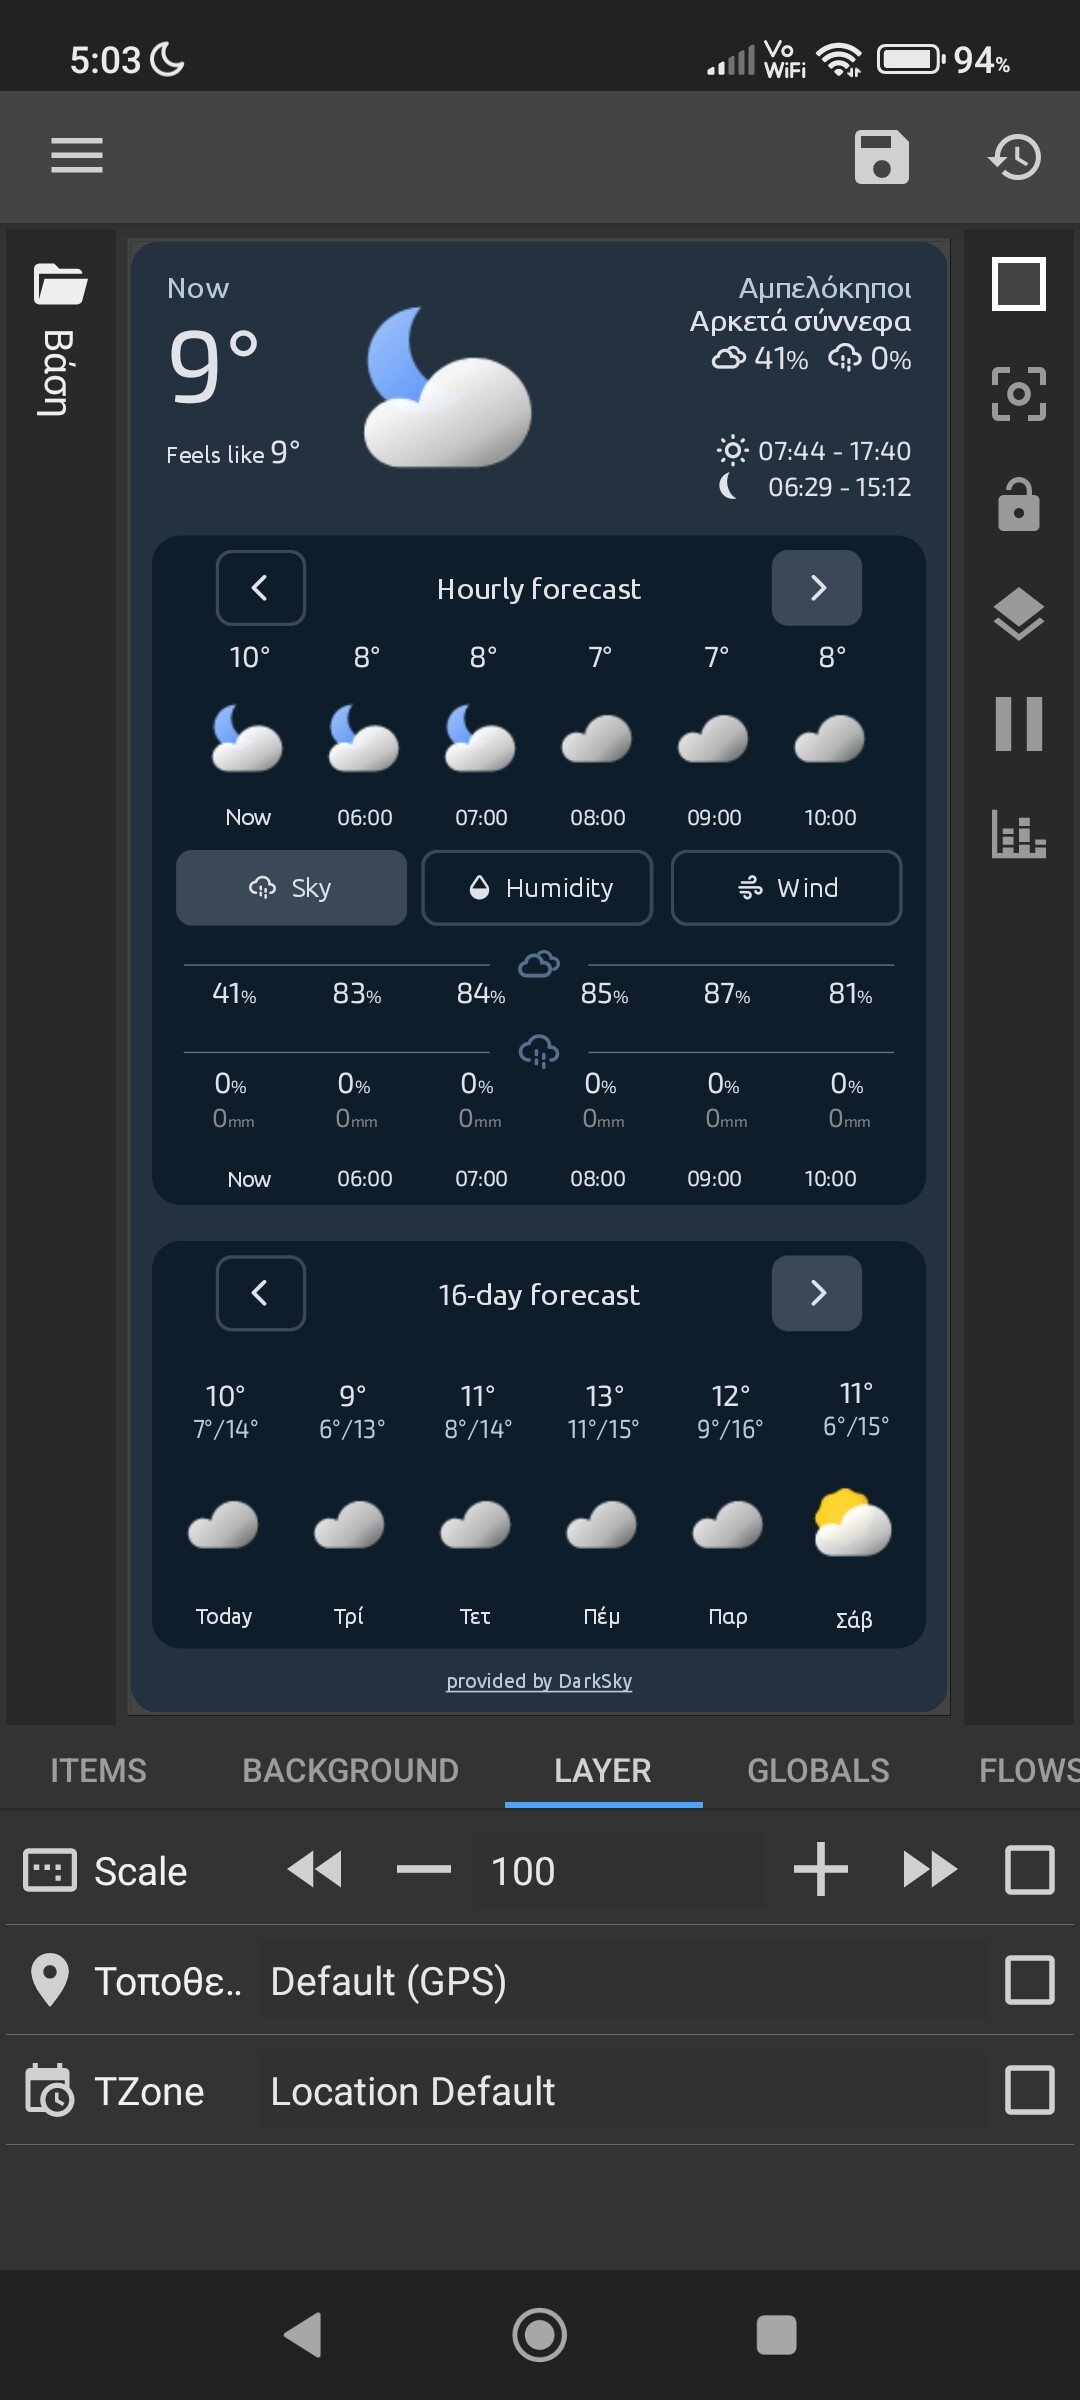Check the TZone row checkbox
The width and height of the screenshot is (1080, 2400).
click(1029, 2090)
